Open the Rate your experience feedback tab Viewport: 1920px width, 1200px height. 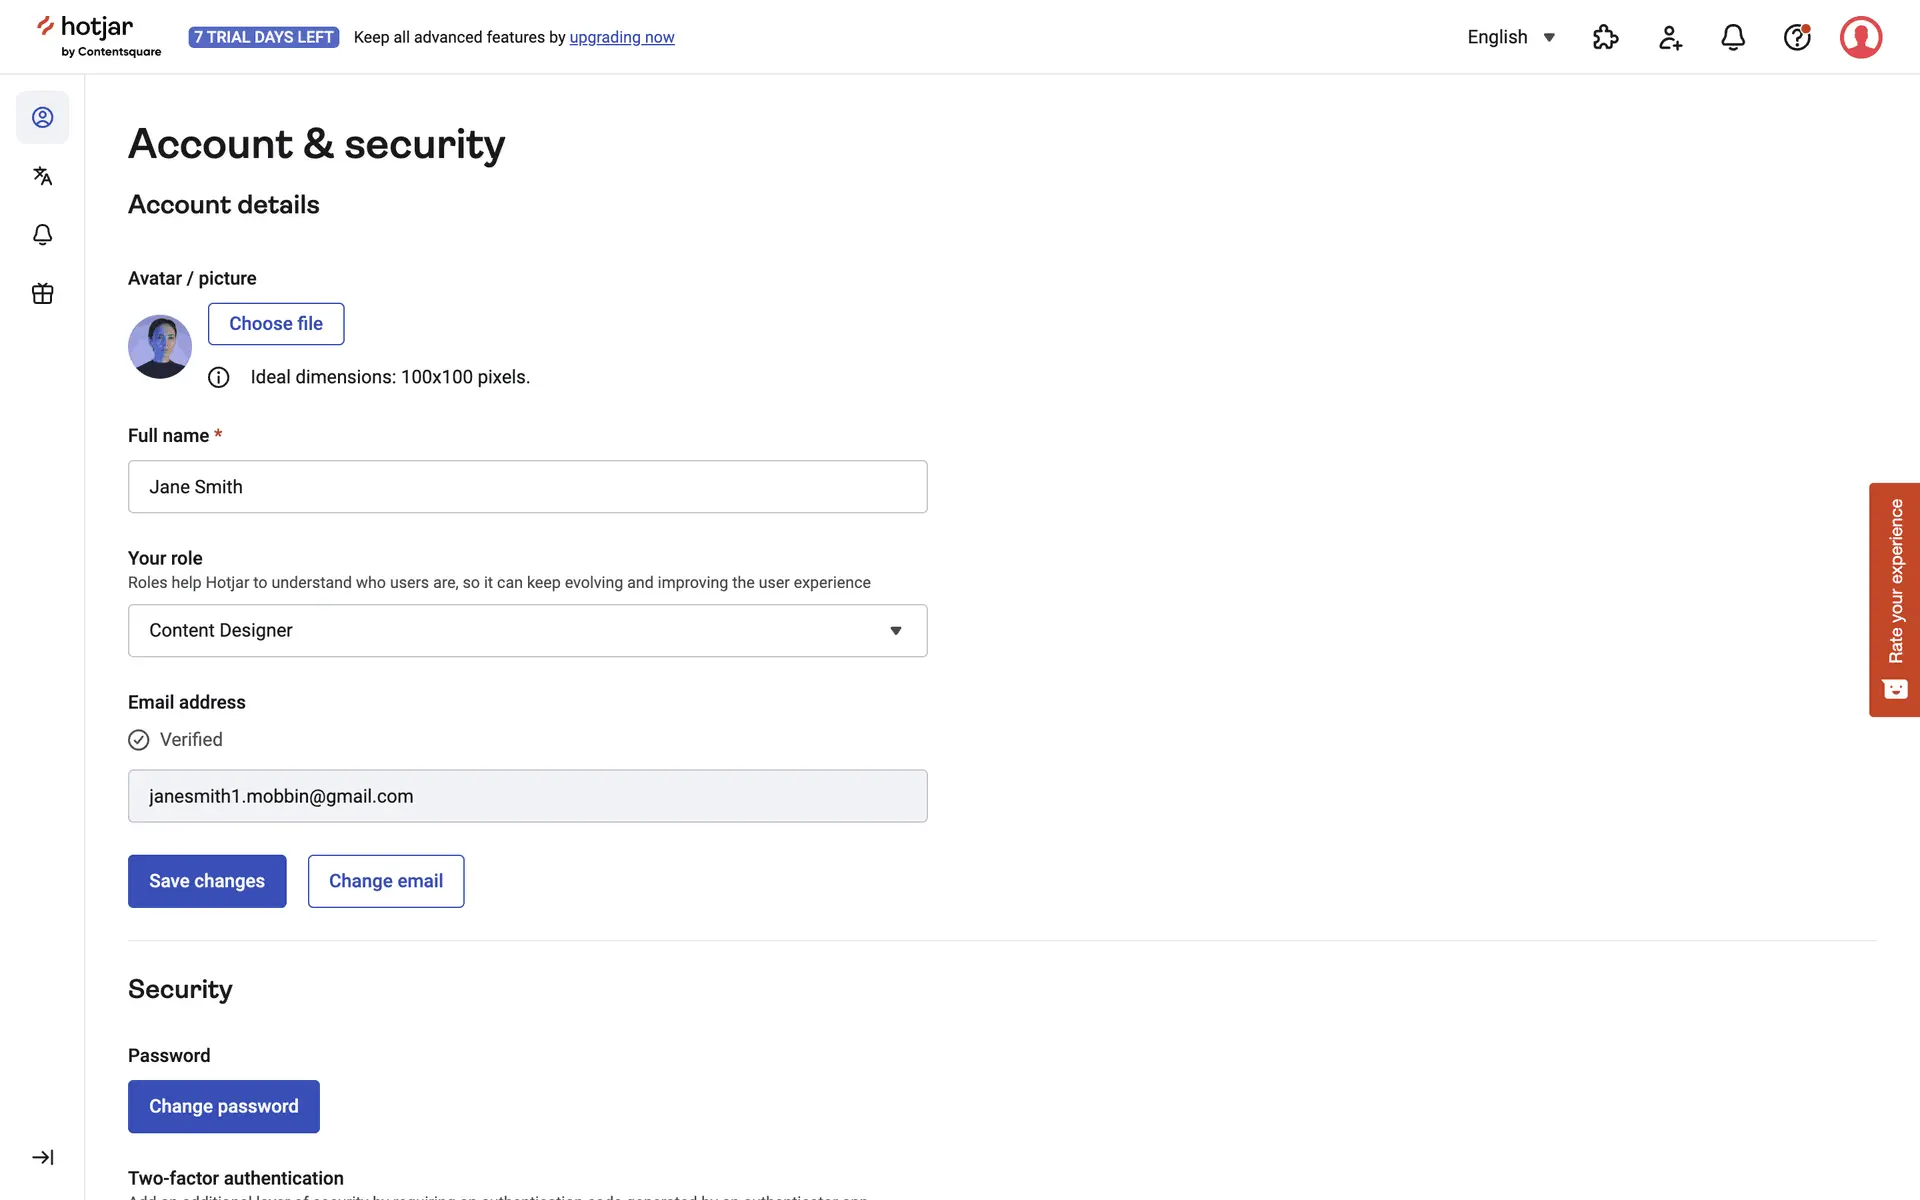1894,599
